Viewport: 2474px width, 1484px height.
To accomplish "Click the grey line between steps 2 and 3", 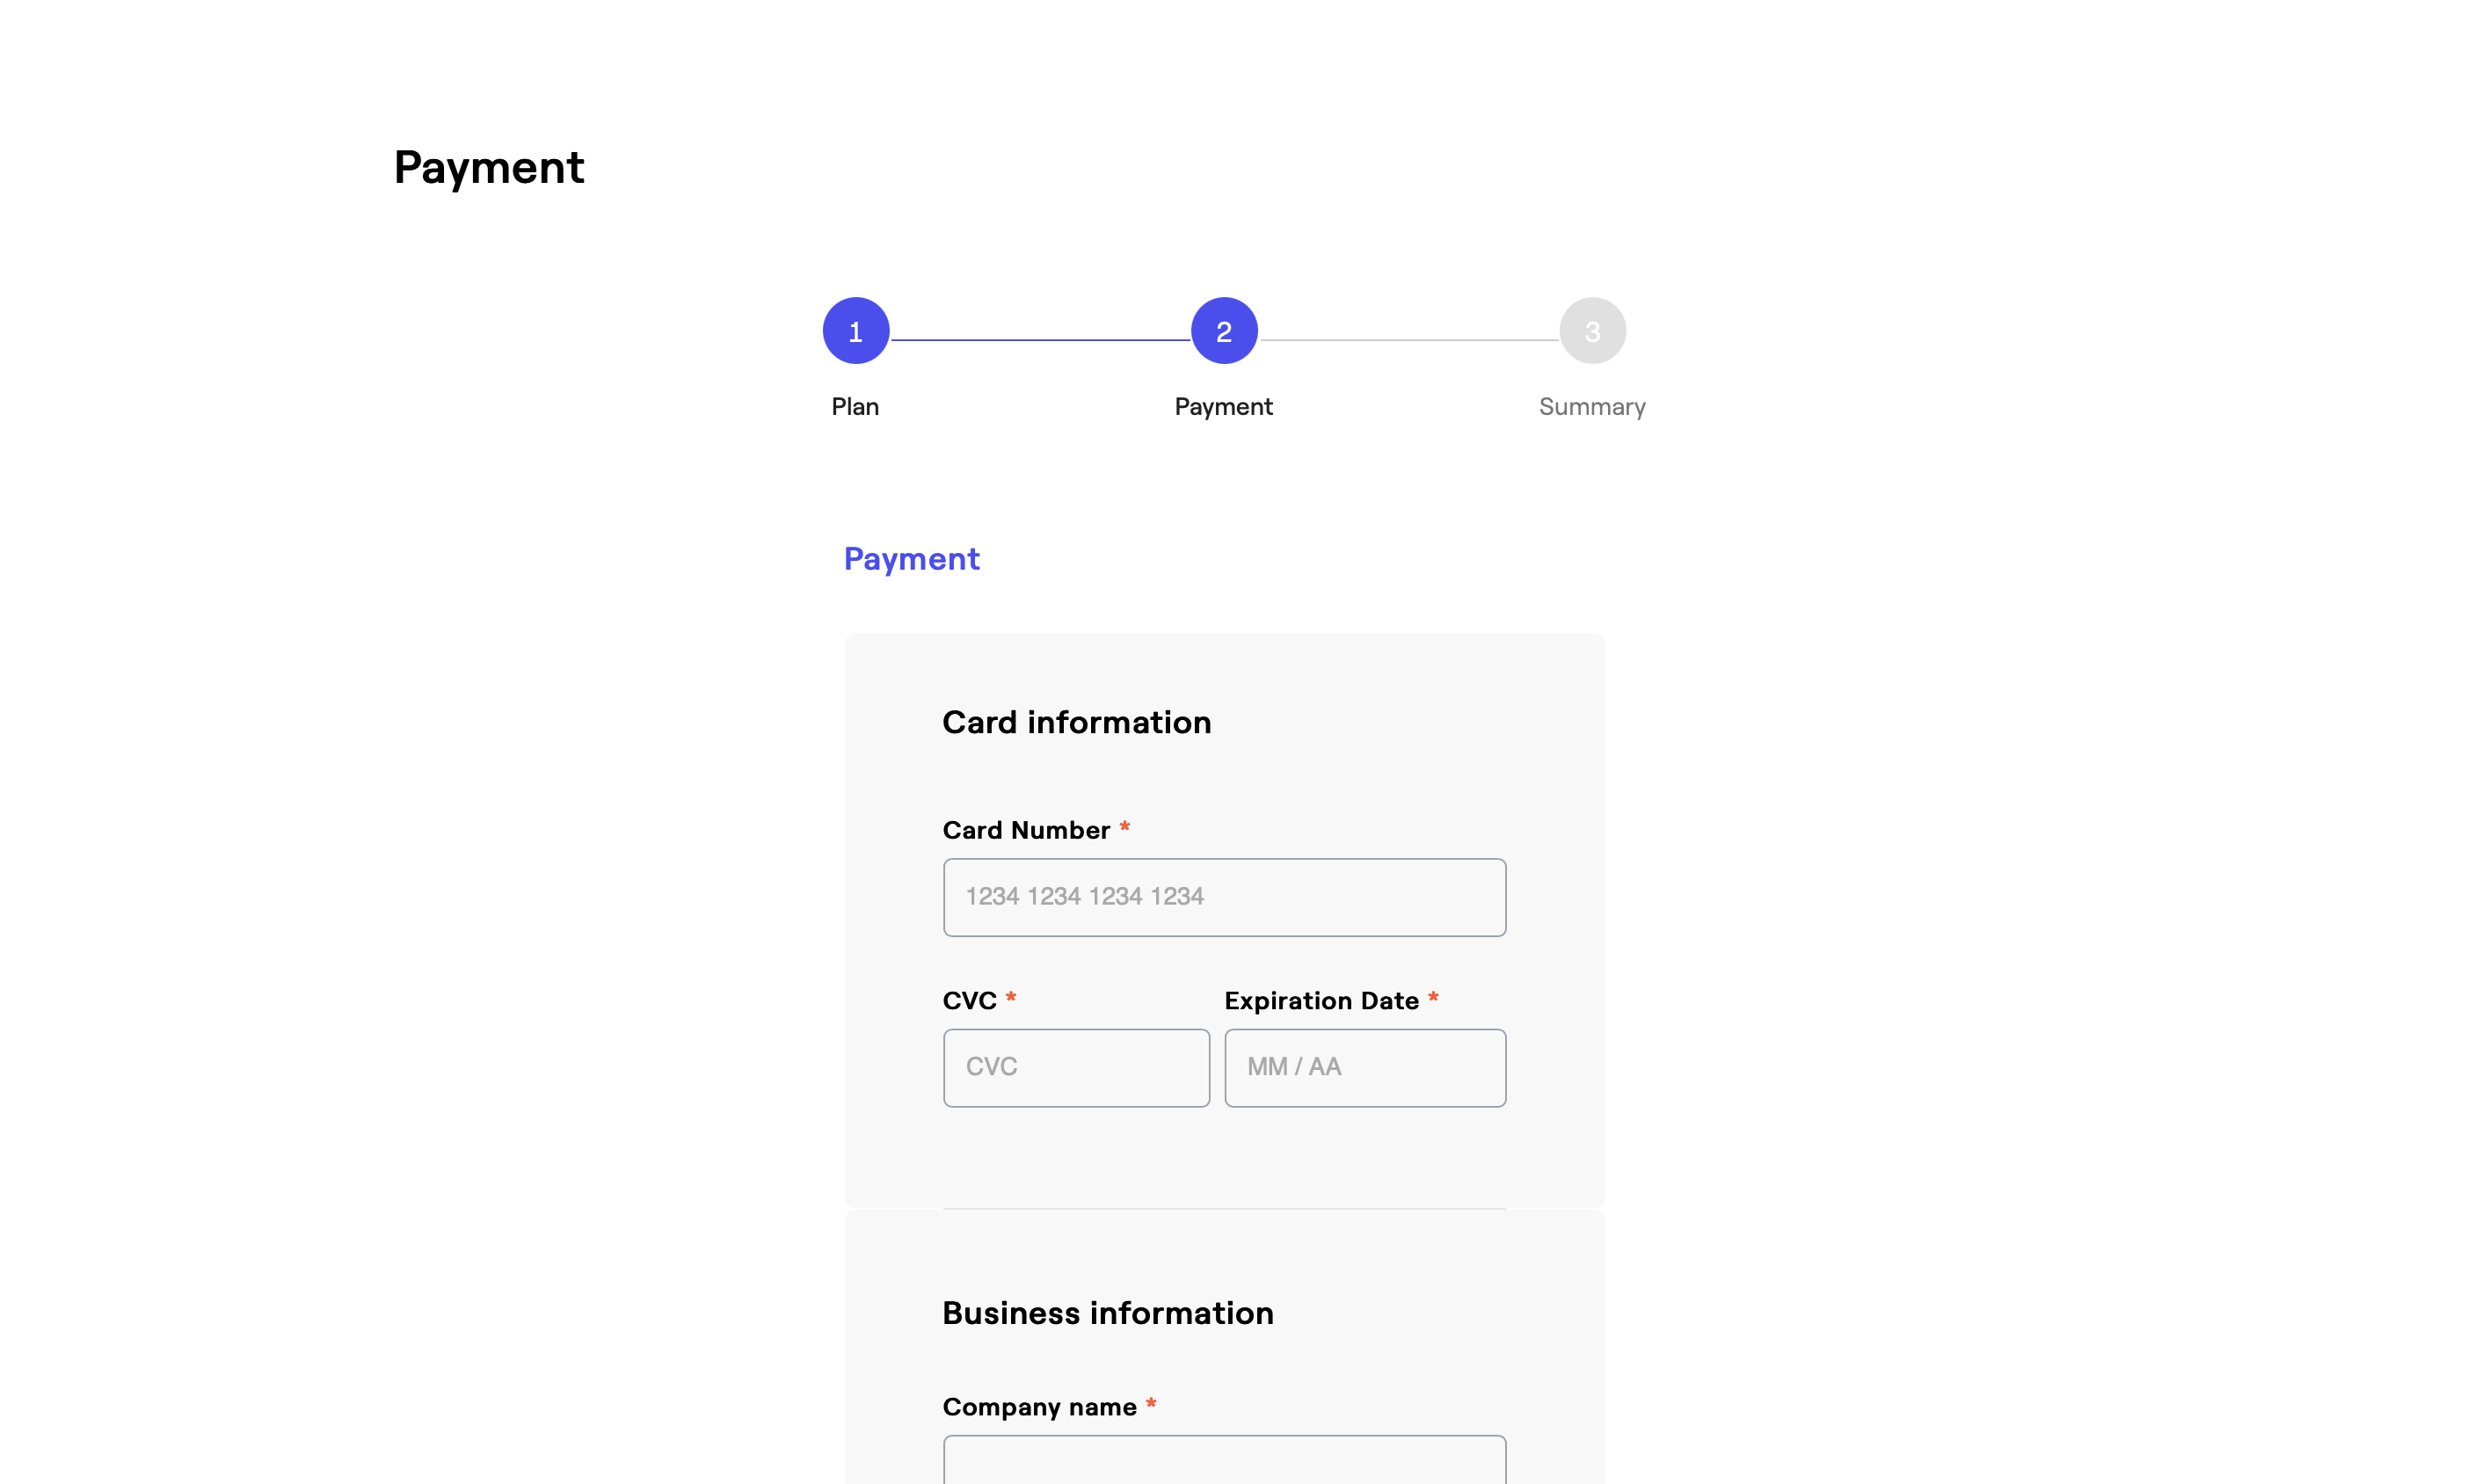I will [1408, 340].
